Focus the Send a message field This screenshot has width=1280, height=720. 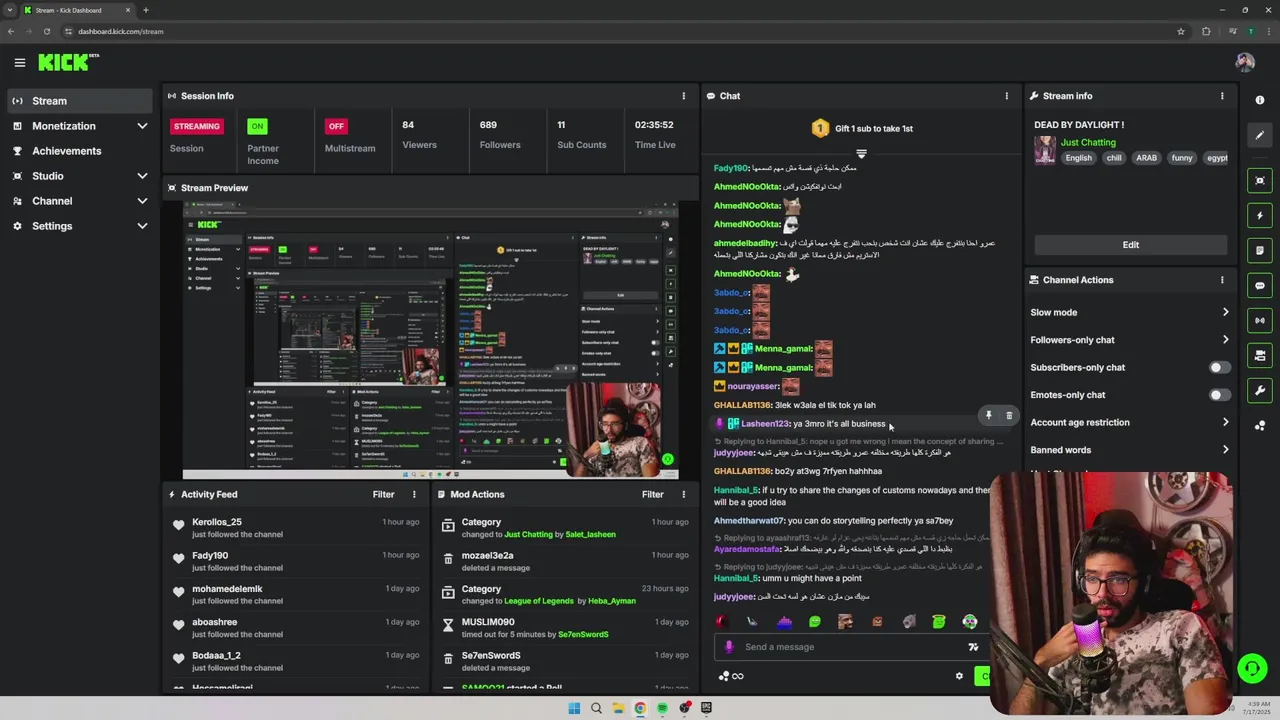point(850,647)
